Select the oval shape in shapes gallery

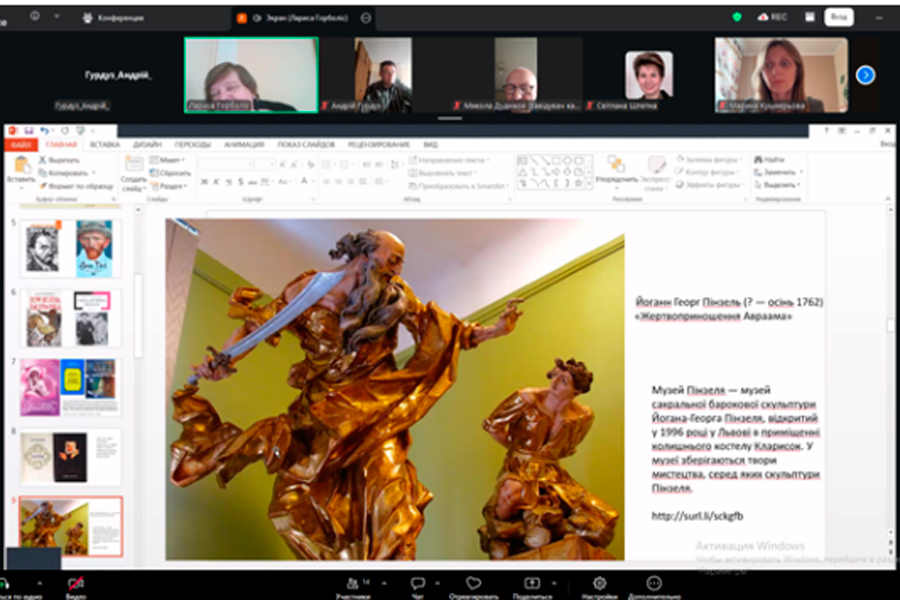(567, 161)
